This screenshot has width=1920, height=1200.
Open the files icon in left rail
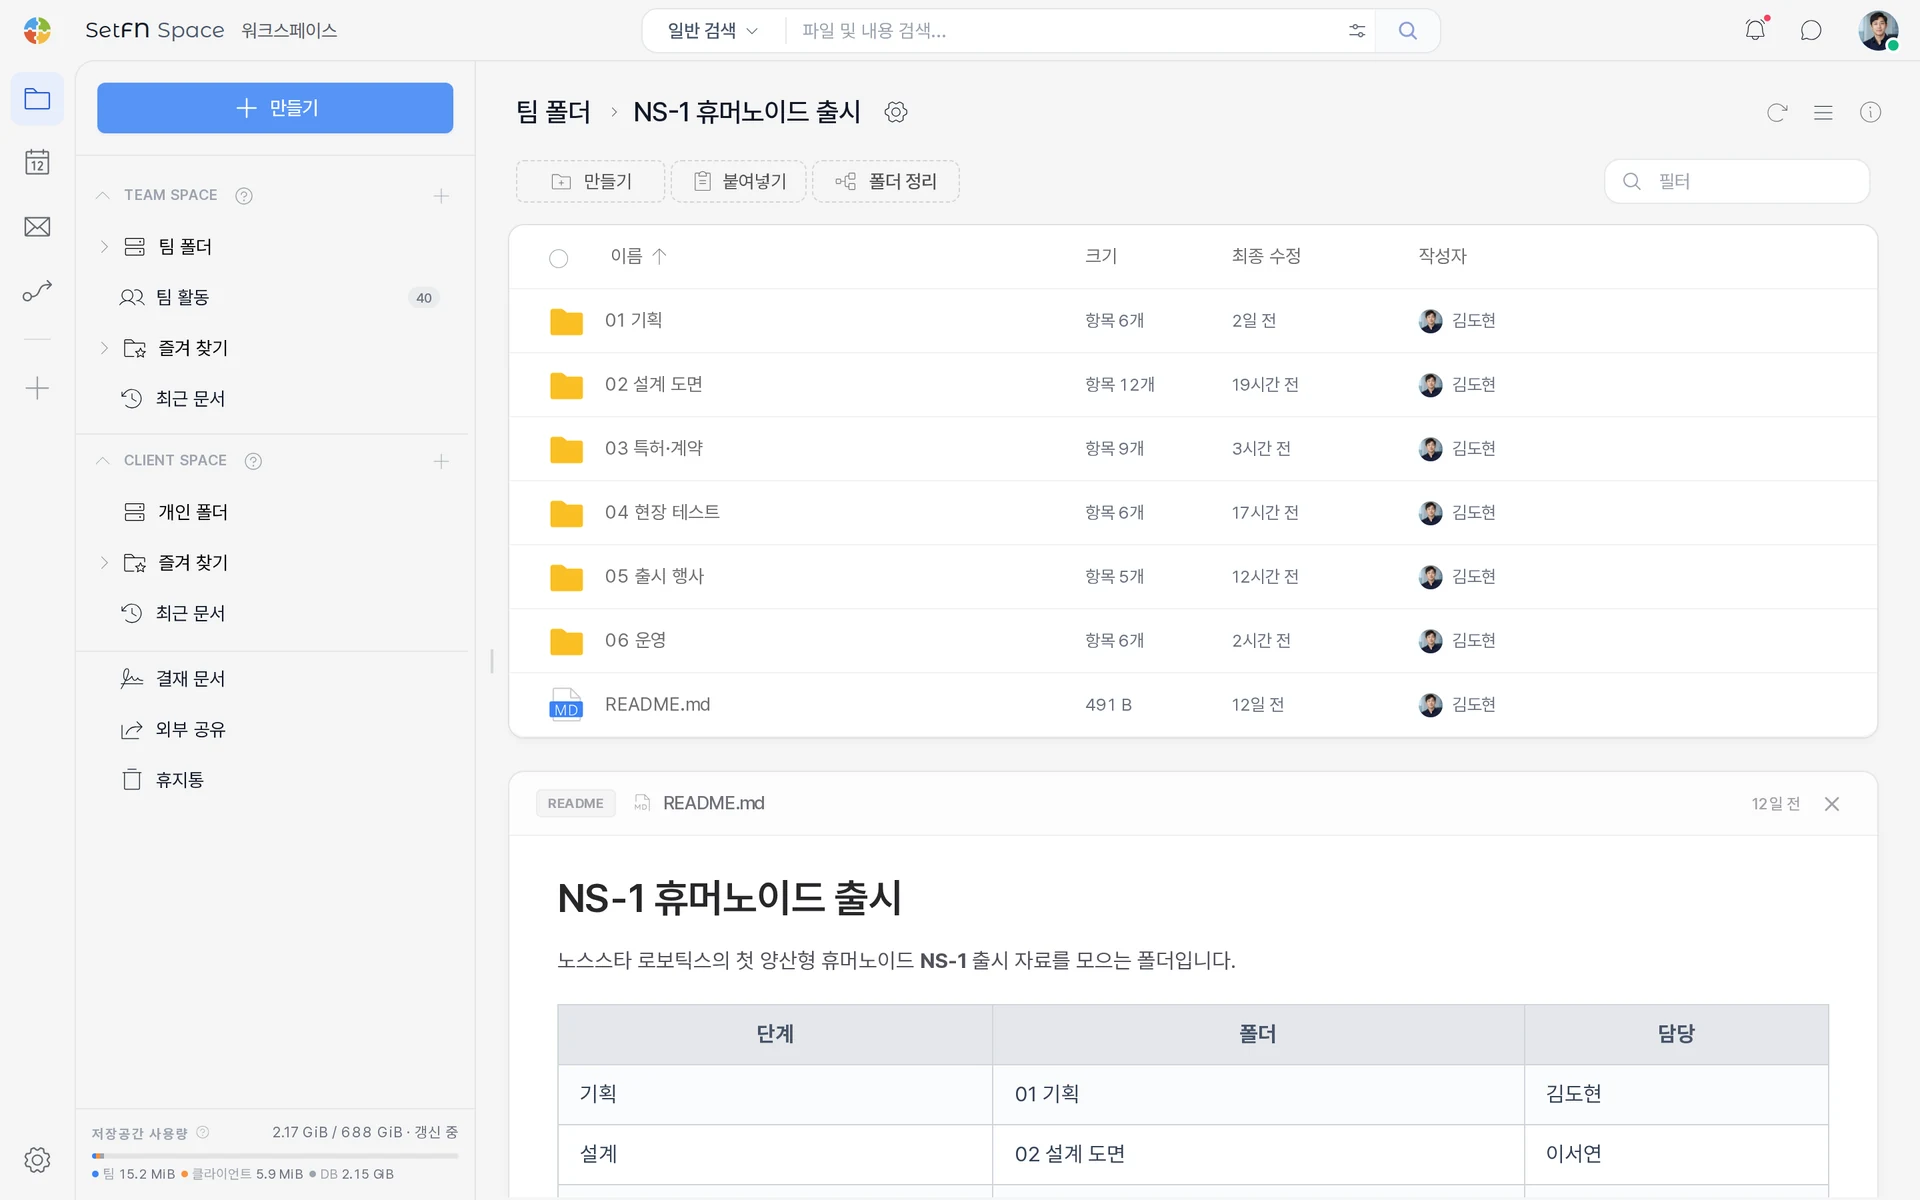(37, 99)
